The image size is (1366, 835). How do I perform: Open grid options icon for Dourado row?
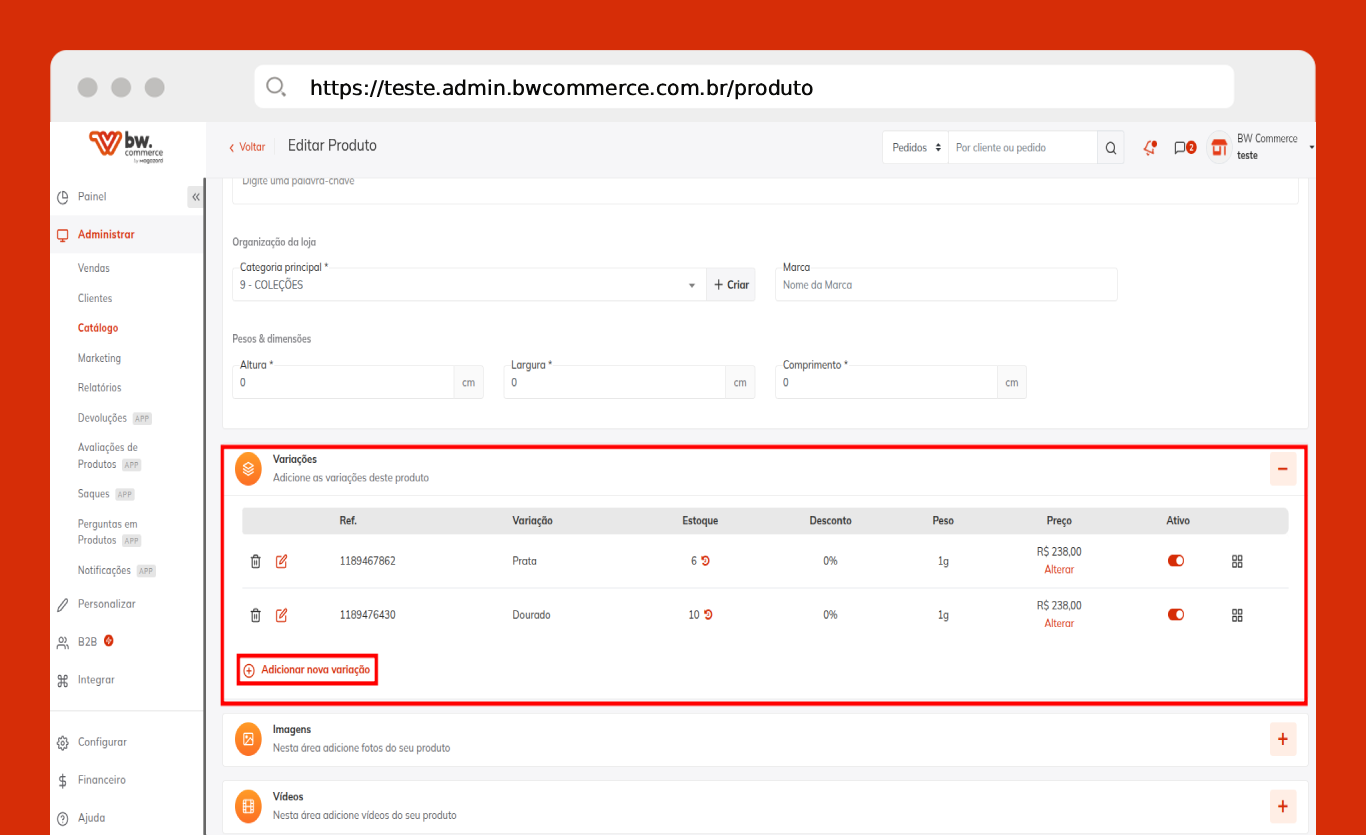(1237, 615)
